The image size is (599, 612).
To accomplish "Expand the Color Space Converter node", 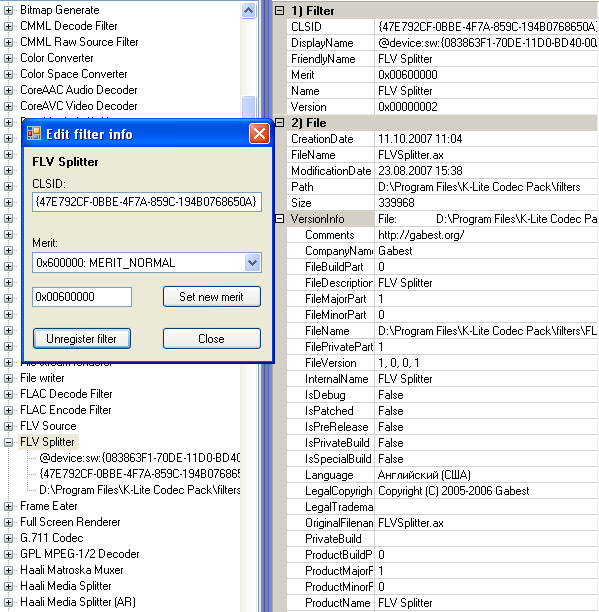I will 8,74.
